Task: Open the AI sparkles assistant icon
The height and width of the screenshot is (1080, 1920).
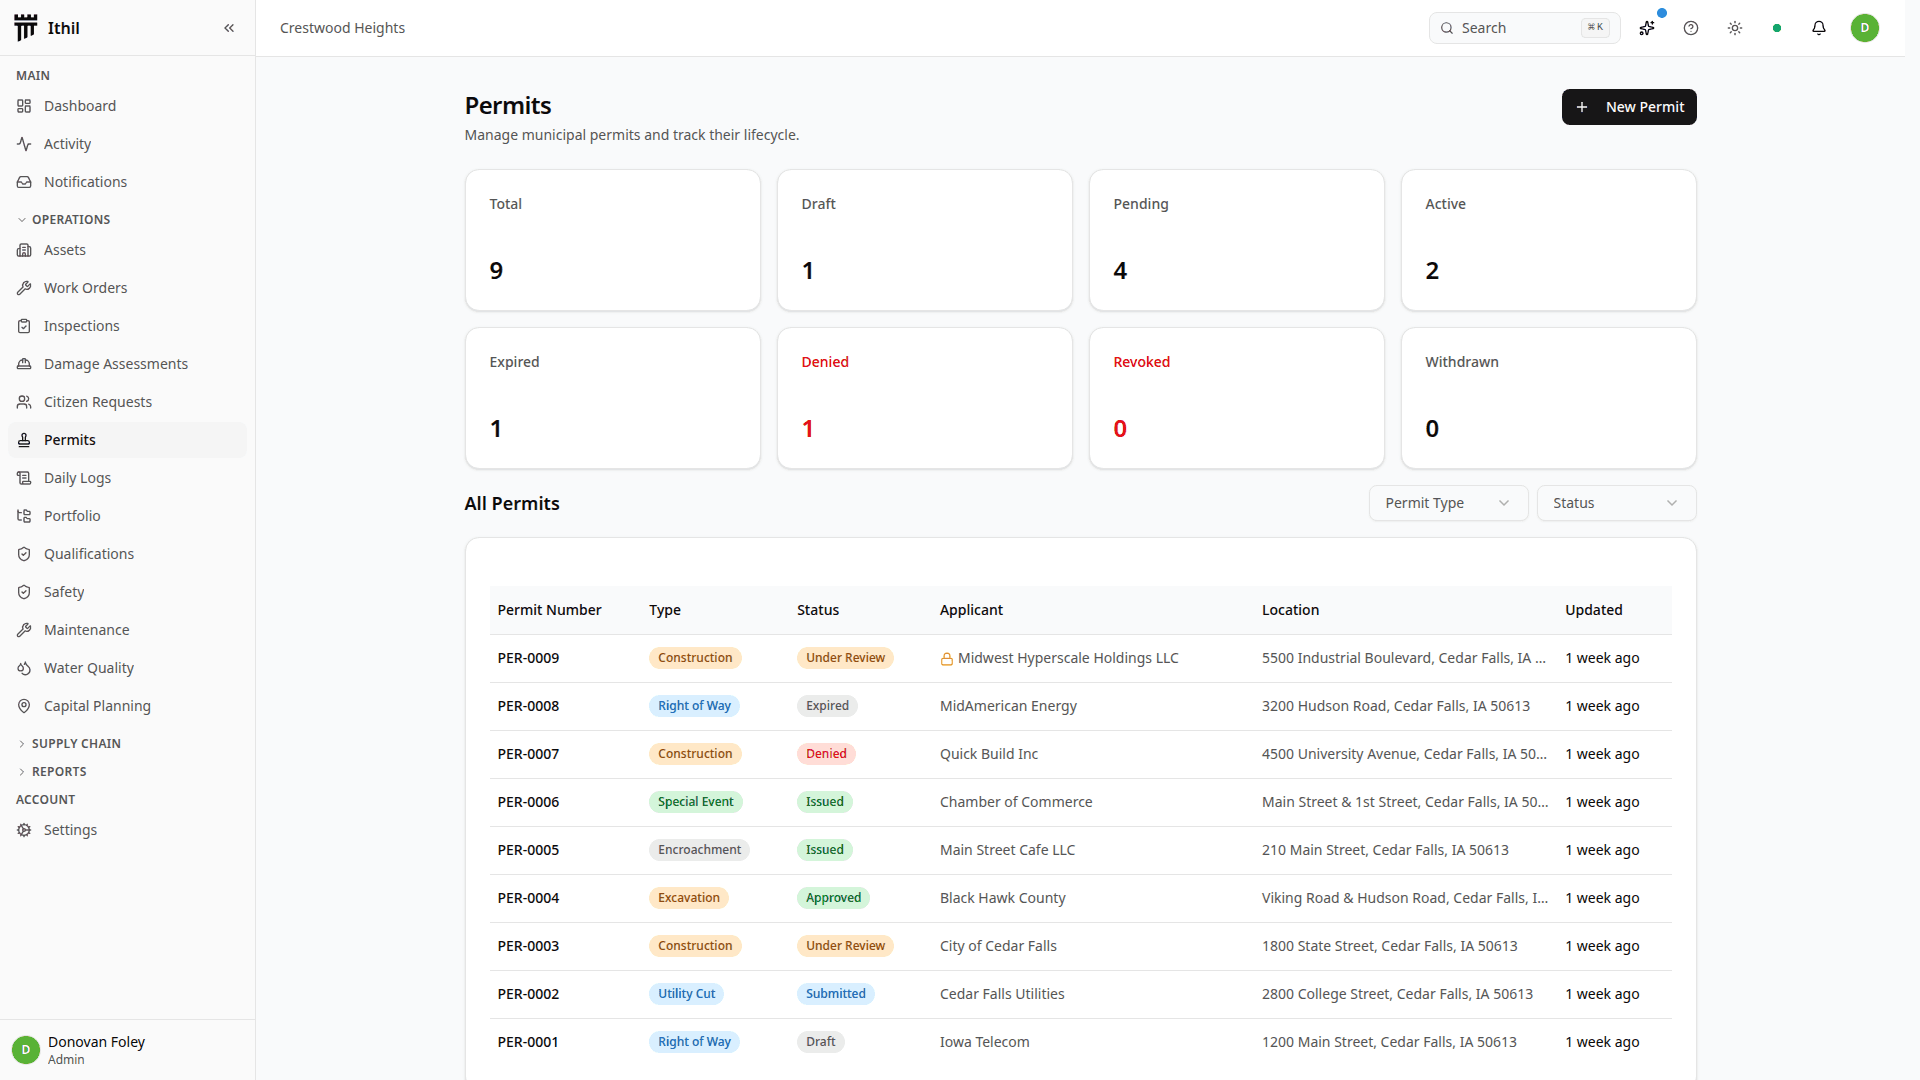Action: pyautogui.click(x=1647, y=28)
